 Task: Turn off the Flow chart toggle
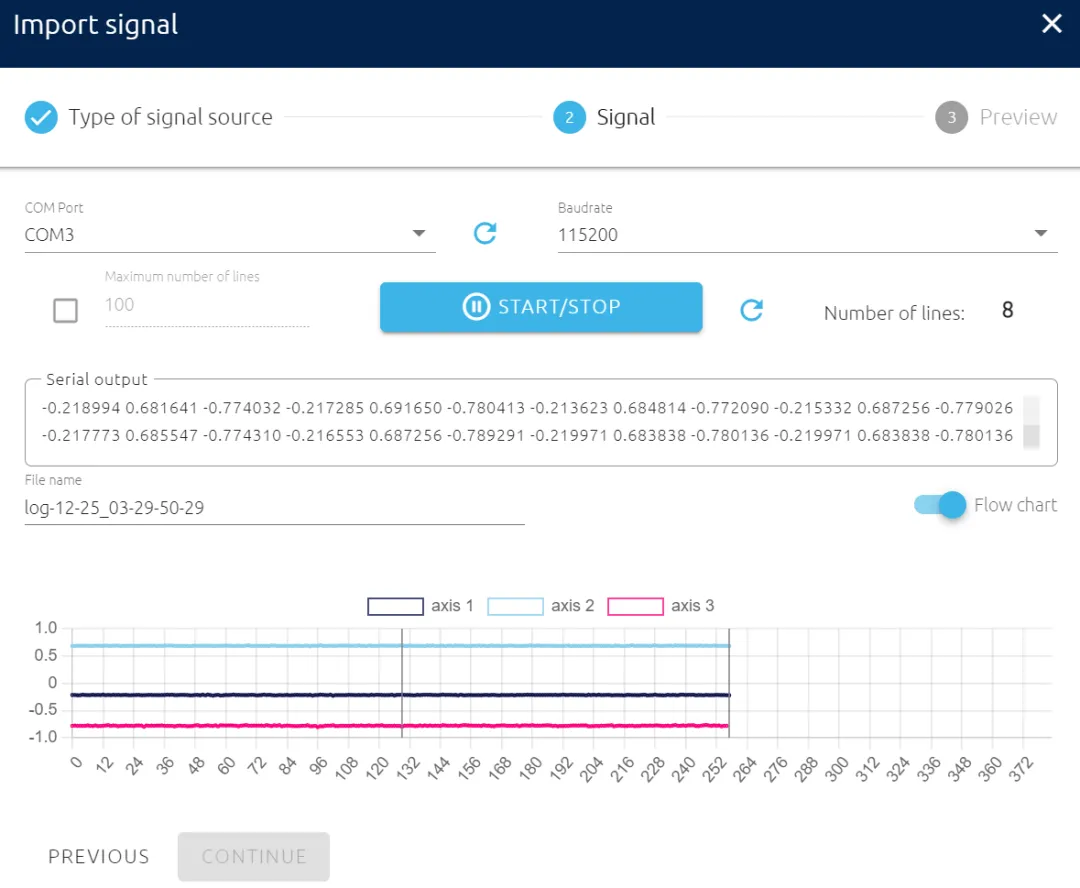[941, 505]
